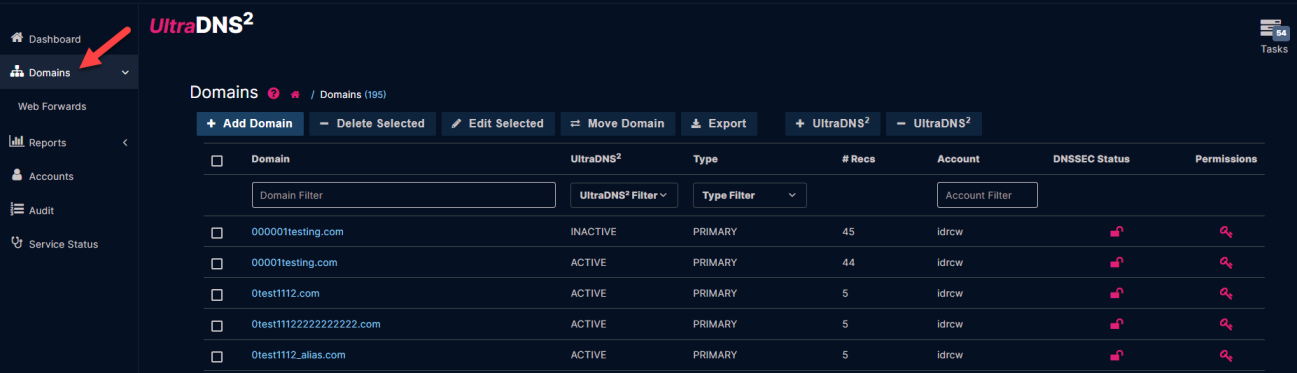The width and height of the screenshot is (1297, 373).
Task: Open permissions key icon for 0test1112_alias.com
Action: [1226, 356]
